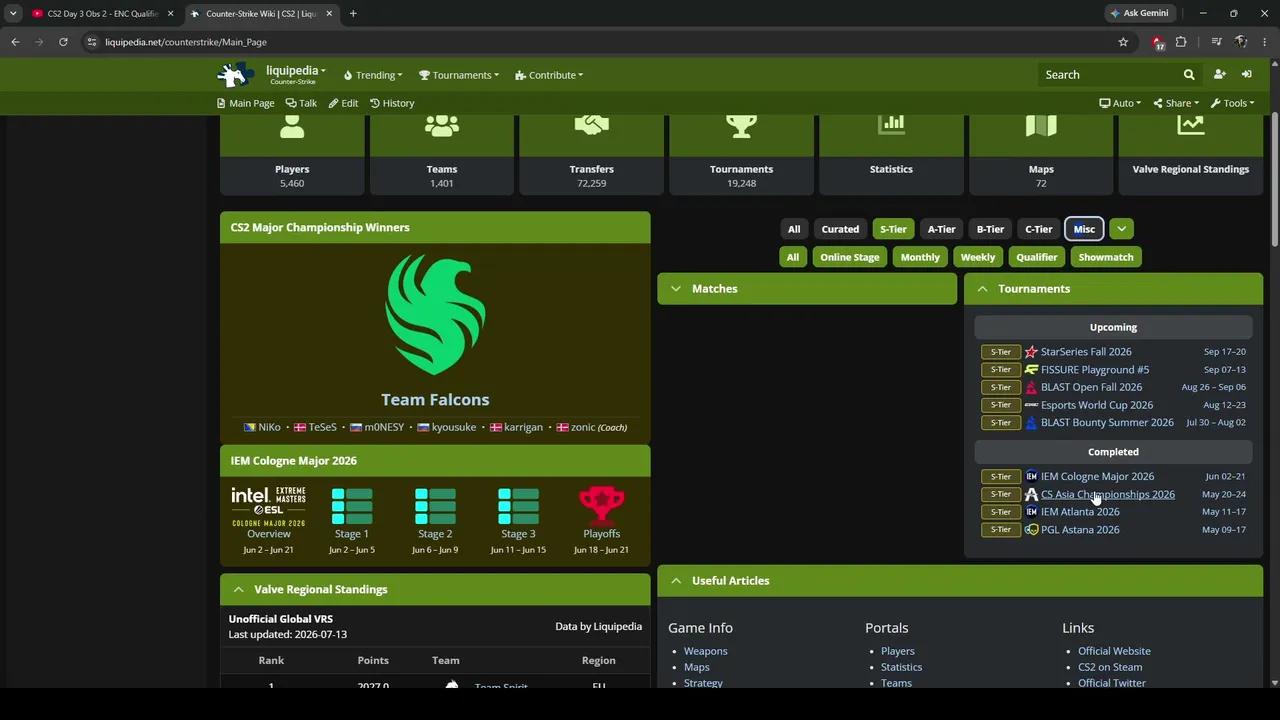Click the Ask Gemini button
This screenshot has width=1280, height=720.
coord(1139,14)
